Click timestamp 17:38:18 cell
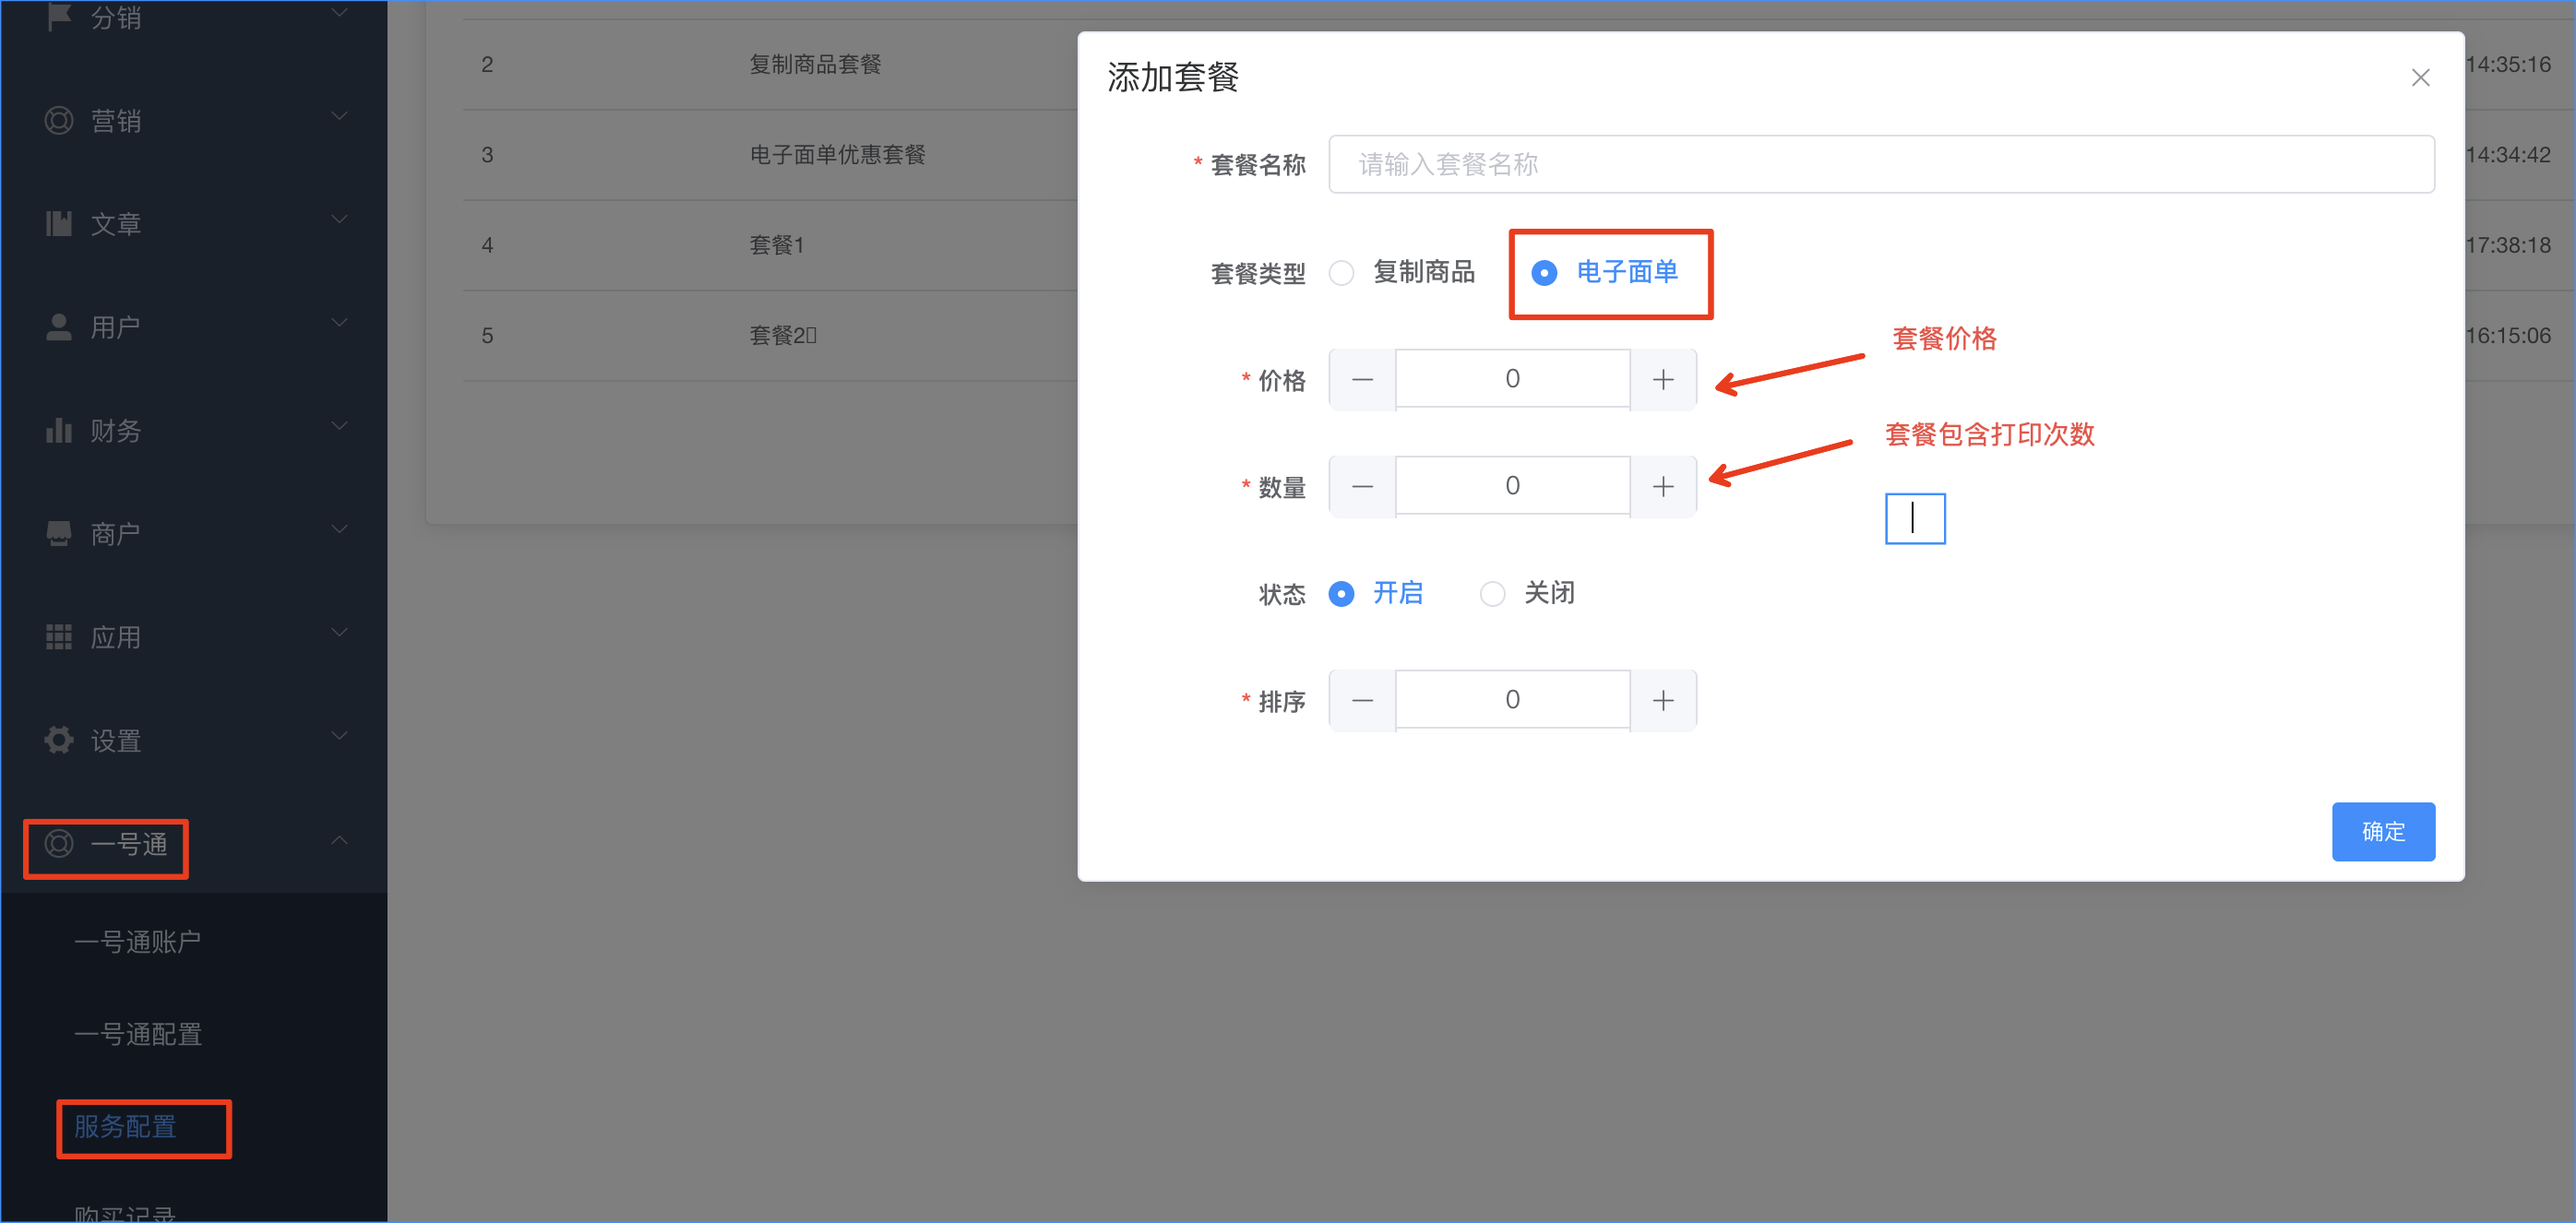 pyautogui.click(x=2508, y=246)
